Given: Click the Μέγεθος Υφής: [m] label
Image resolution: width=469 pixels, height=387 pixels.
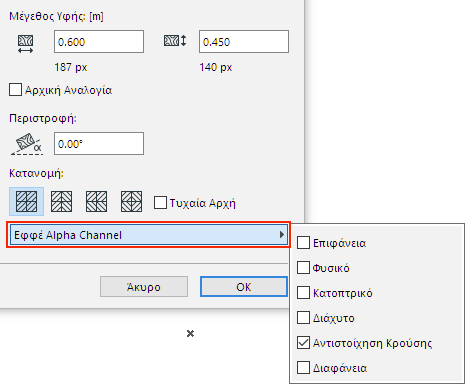Looking at the screenshot, I should coord(56,16).
